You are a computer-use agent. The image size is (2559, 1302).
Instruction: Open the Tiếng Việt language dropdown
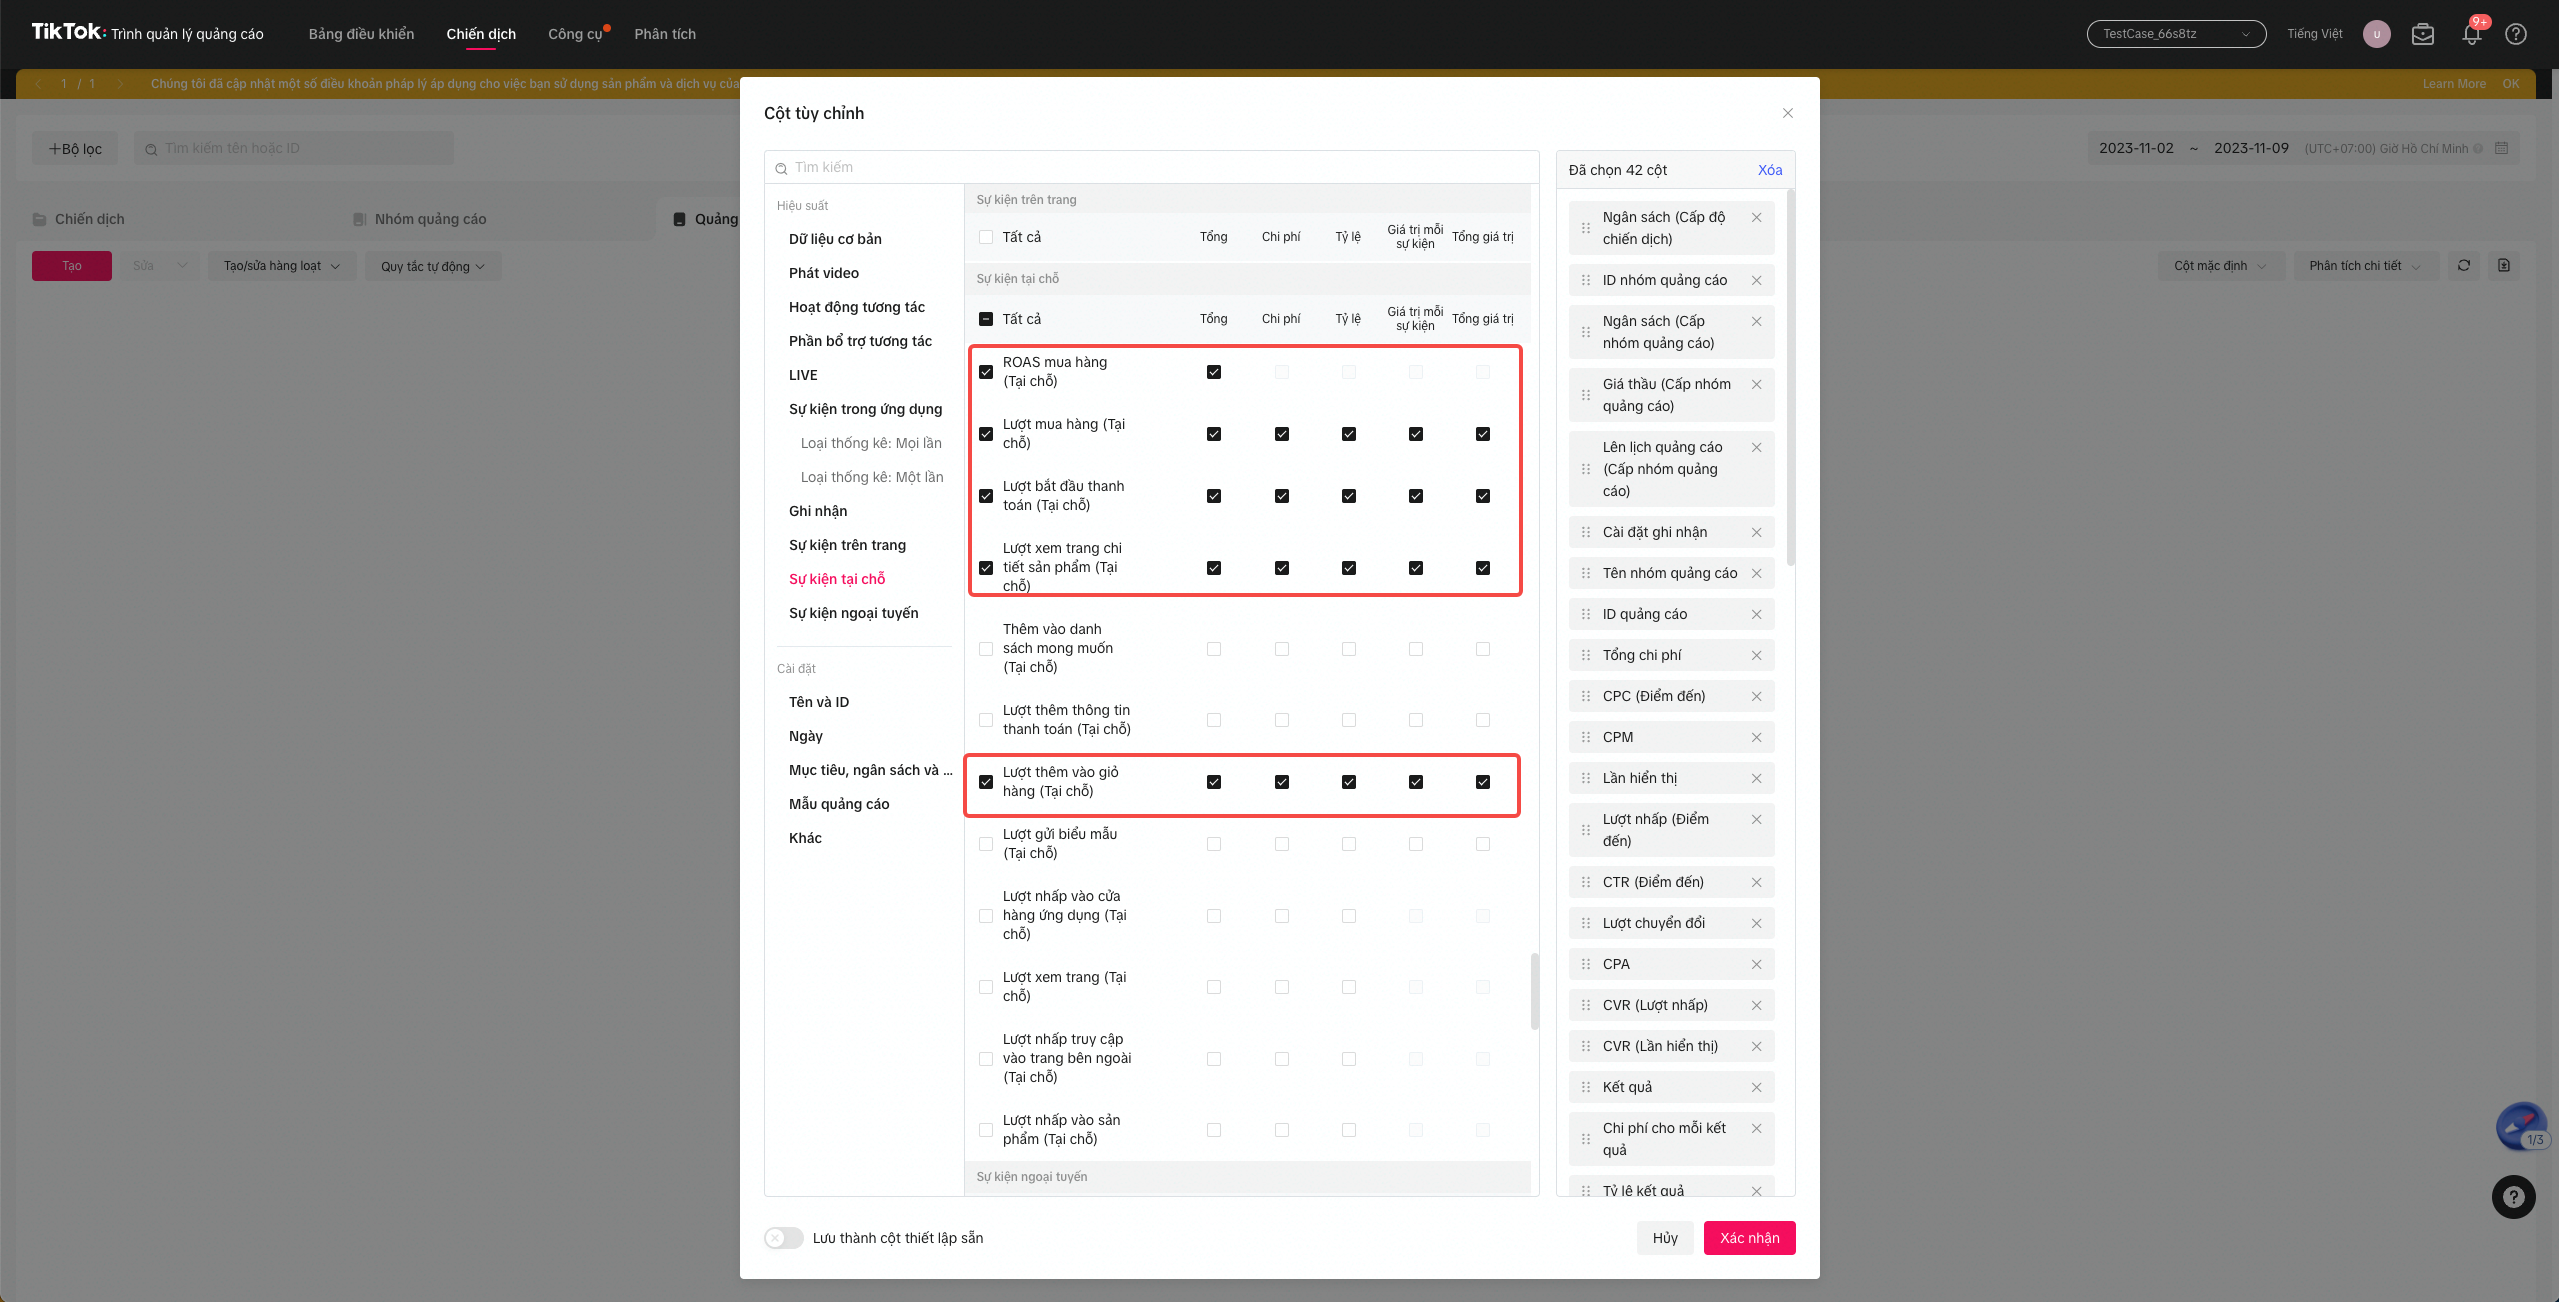2314,34
